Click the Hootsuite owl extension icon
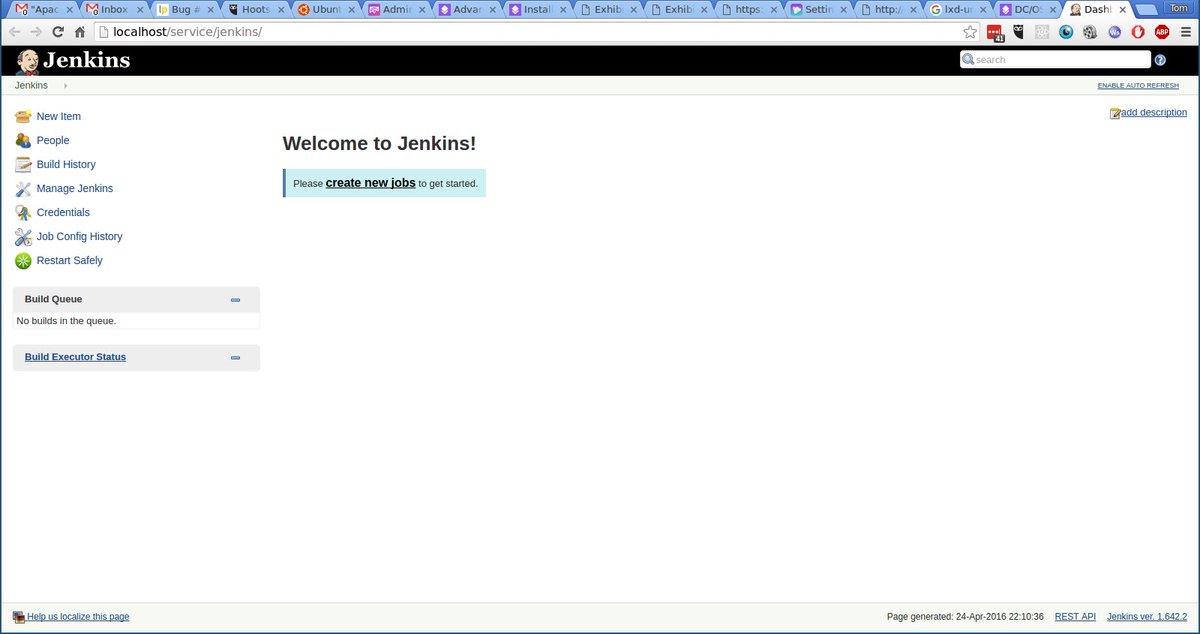The height and width of the screenshot is (634, 1200). pos(1019,32)
